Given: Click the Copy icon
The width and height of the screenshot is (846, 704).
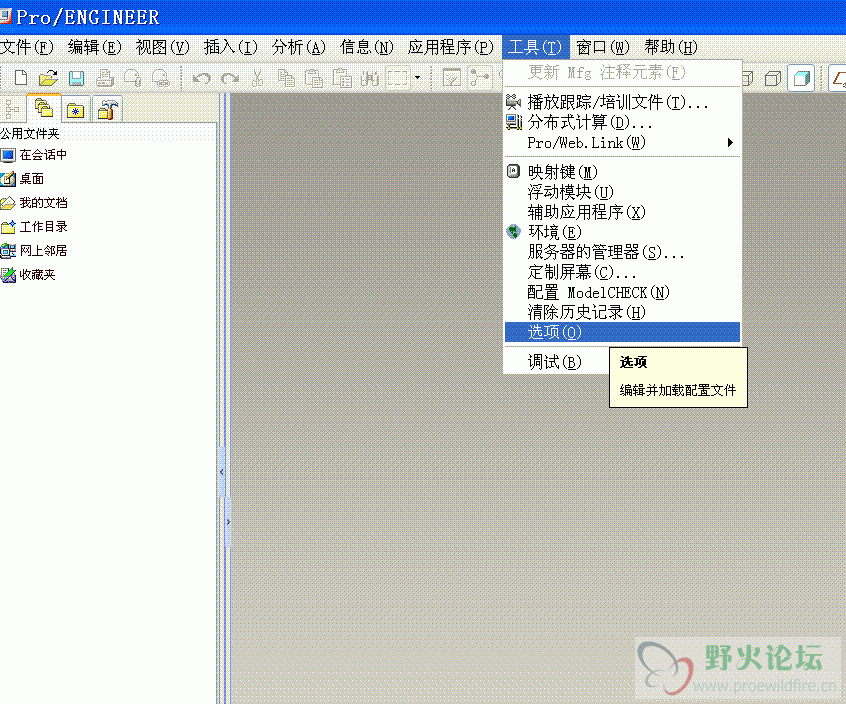Looking at the screenshot, I should [286, 78].
